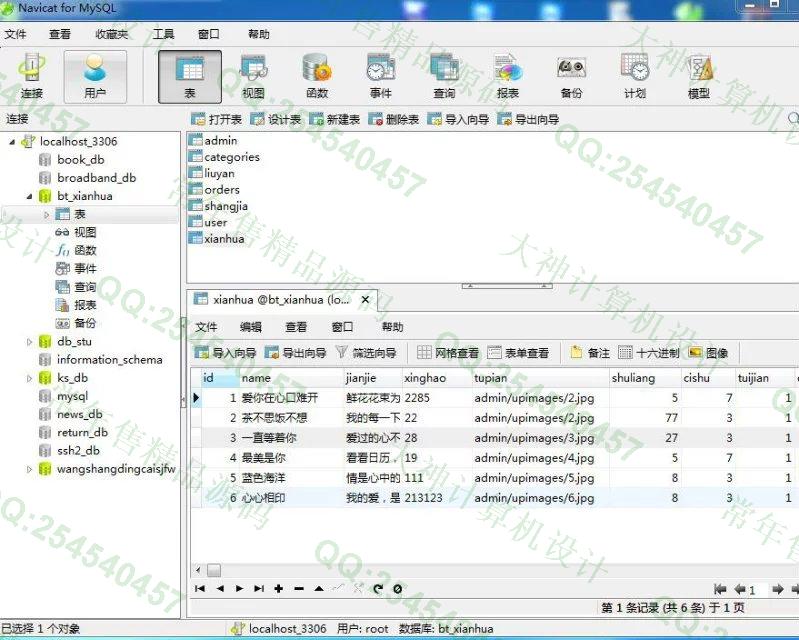Go to first record navigation button

[x=200, y=589]
